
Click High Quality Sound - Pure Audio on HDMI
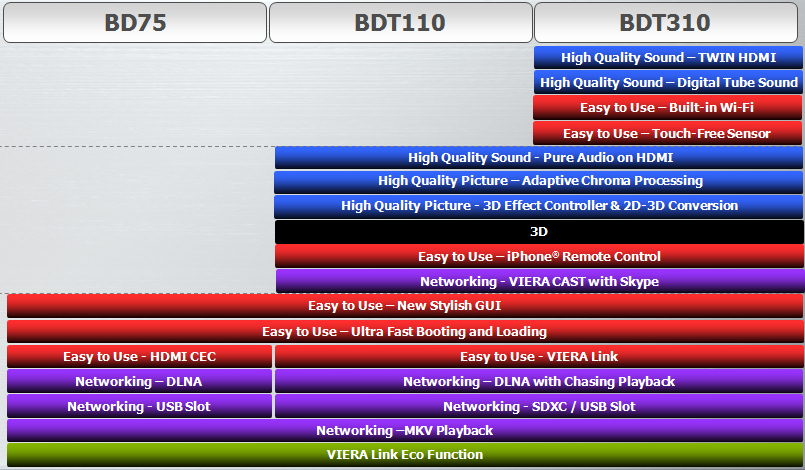pos(539,158)
